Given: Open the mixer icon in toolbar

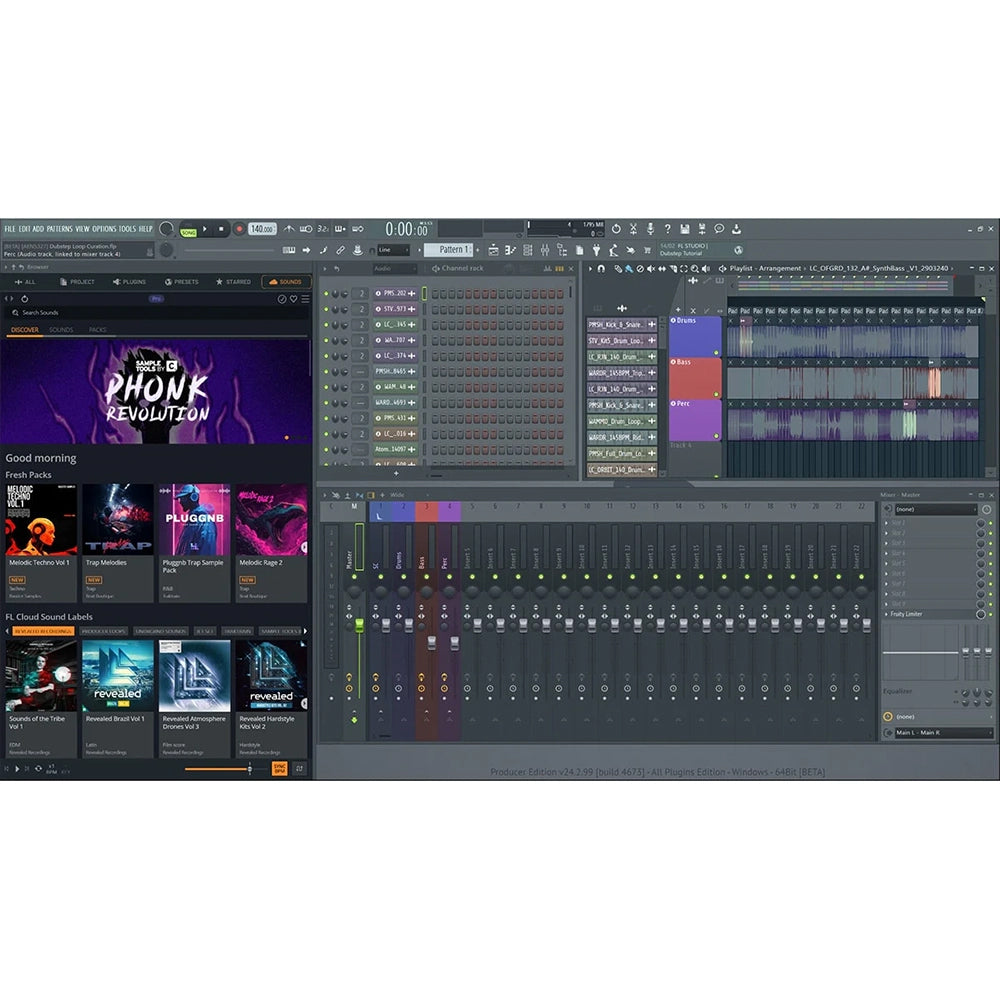Looking at the screenshot, I should 545,250.
